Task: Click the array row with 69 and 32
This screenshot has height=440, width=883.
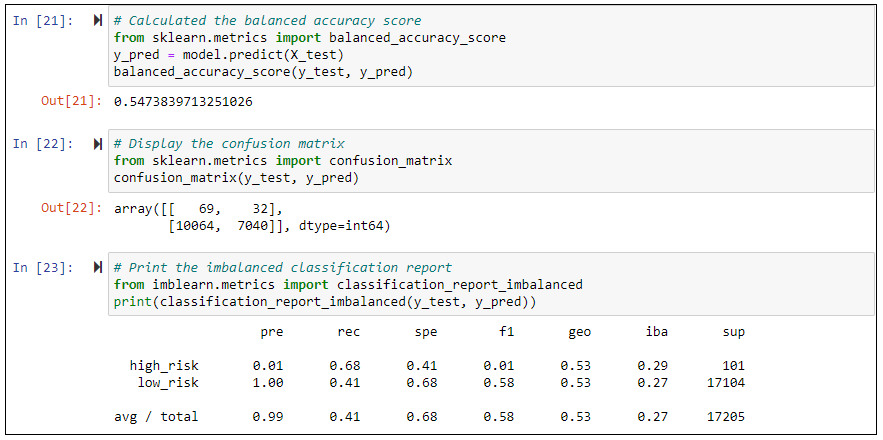Action: (198, 208)
